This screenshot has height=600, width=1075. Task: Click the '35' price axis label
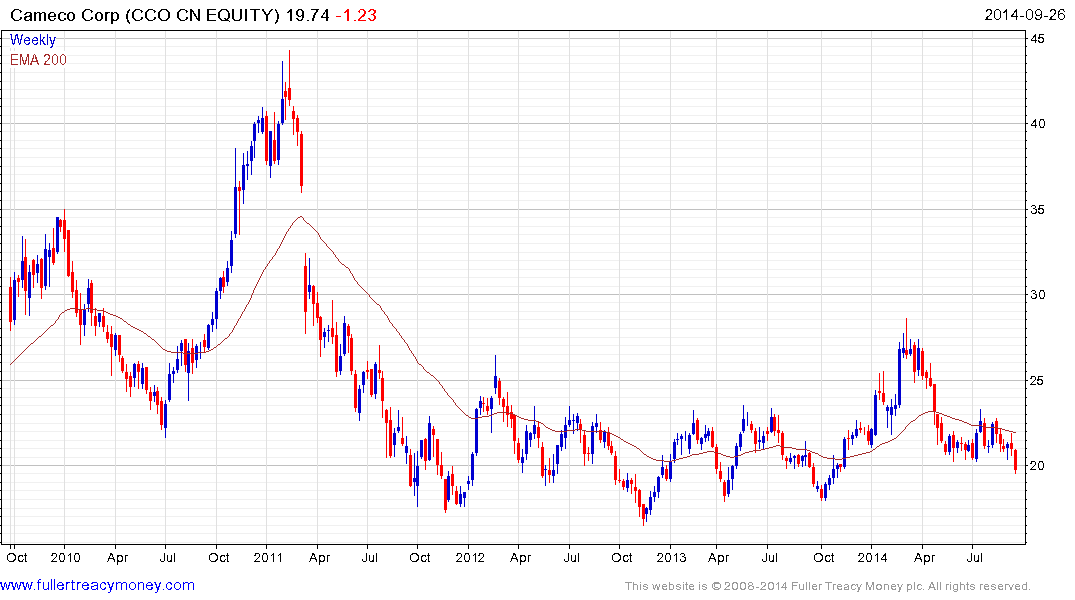coord(1037,210)
